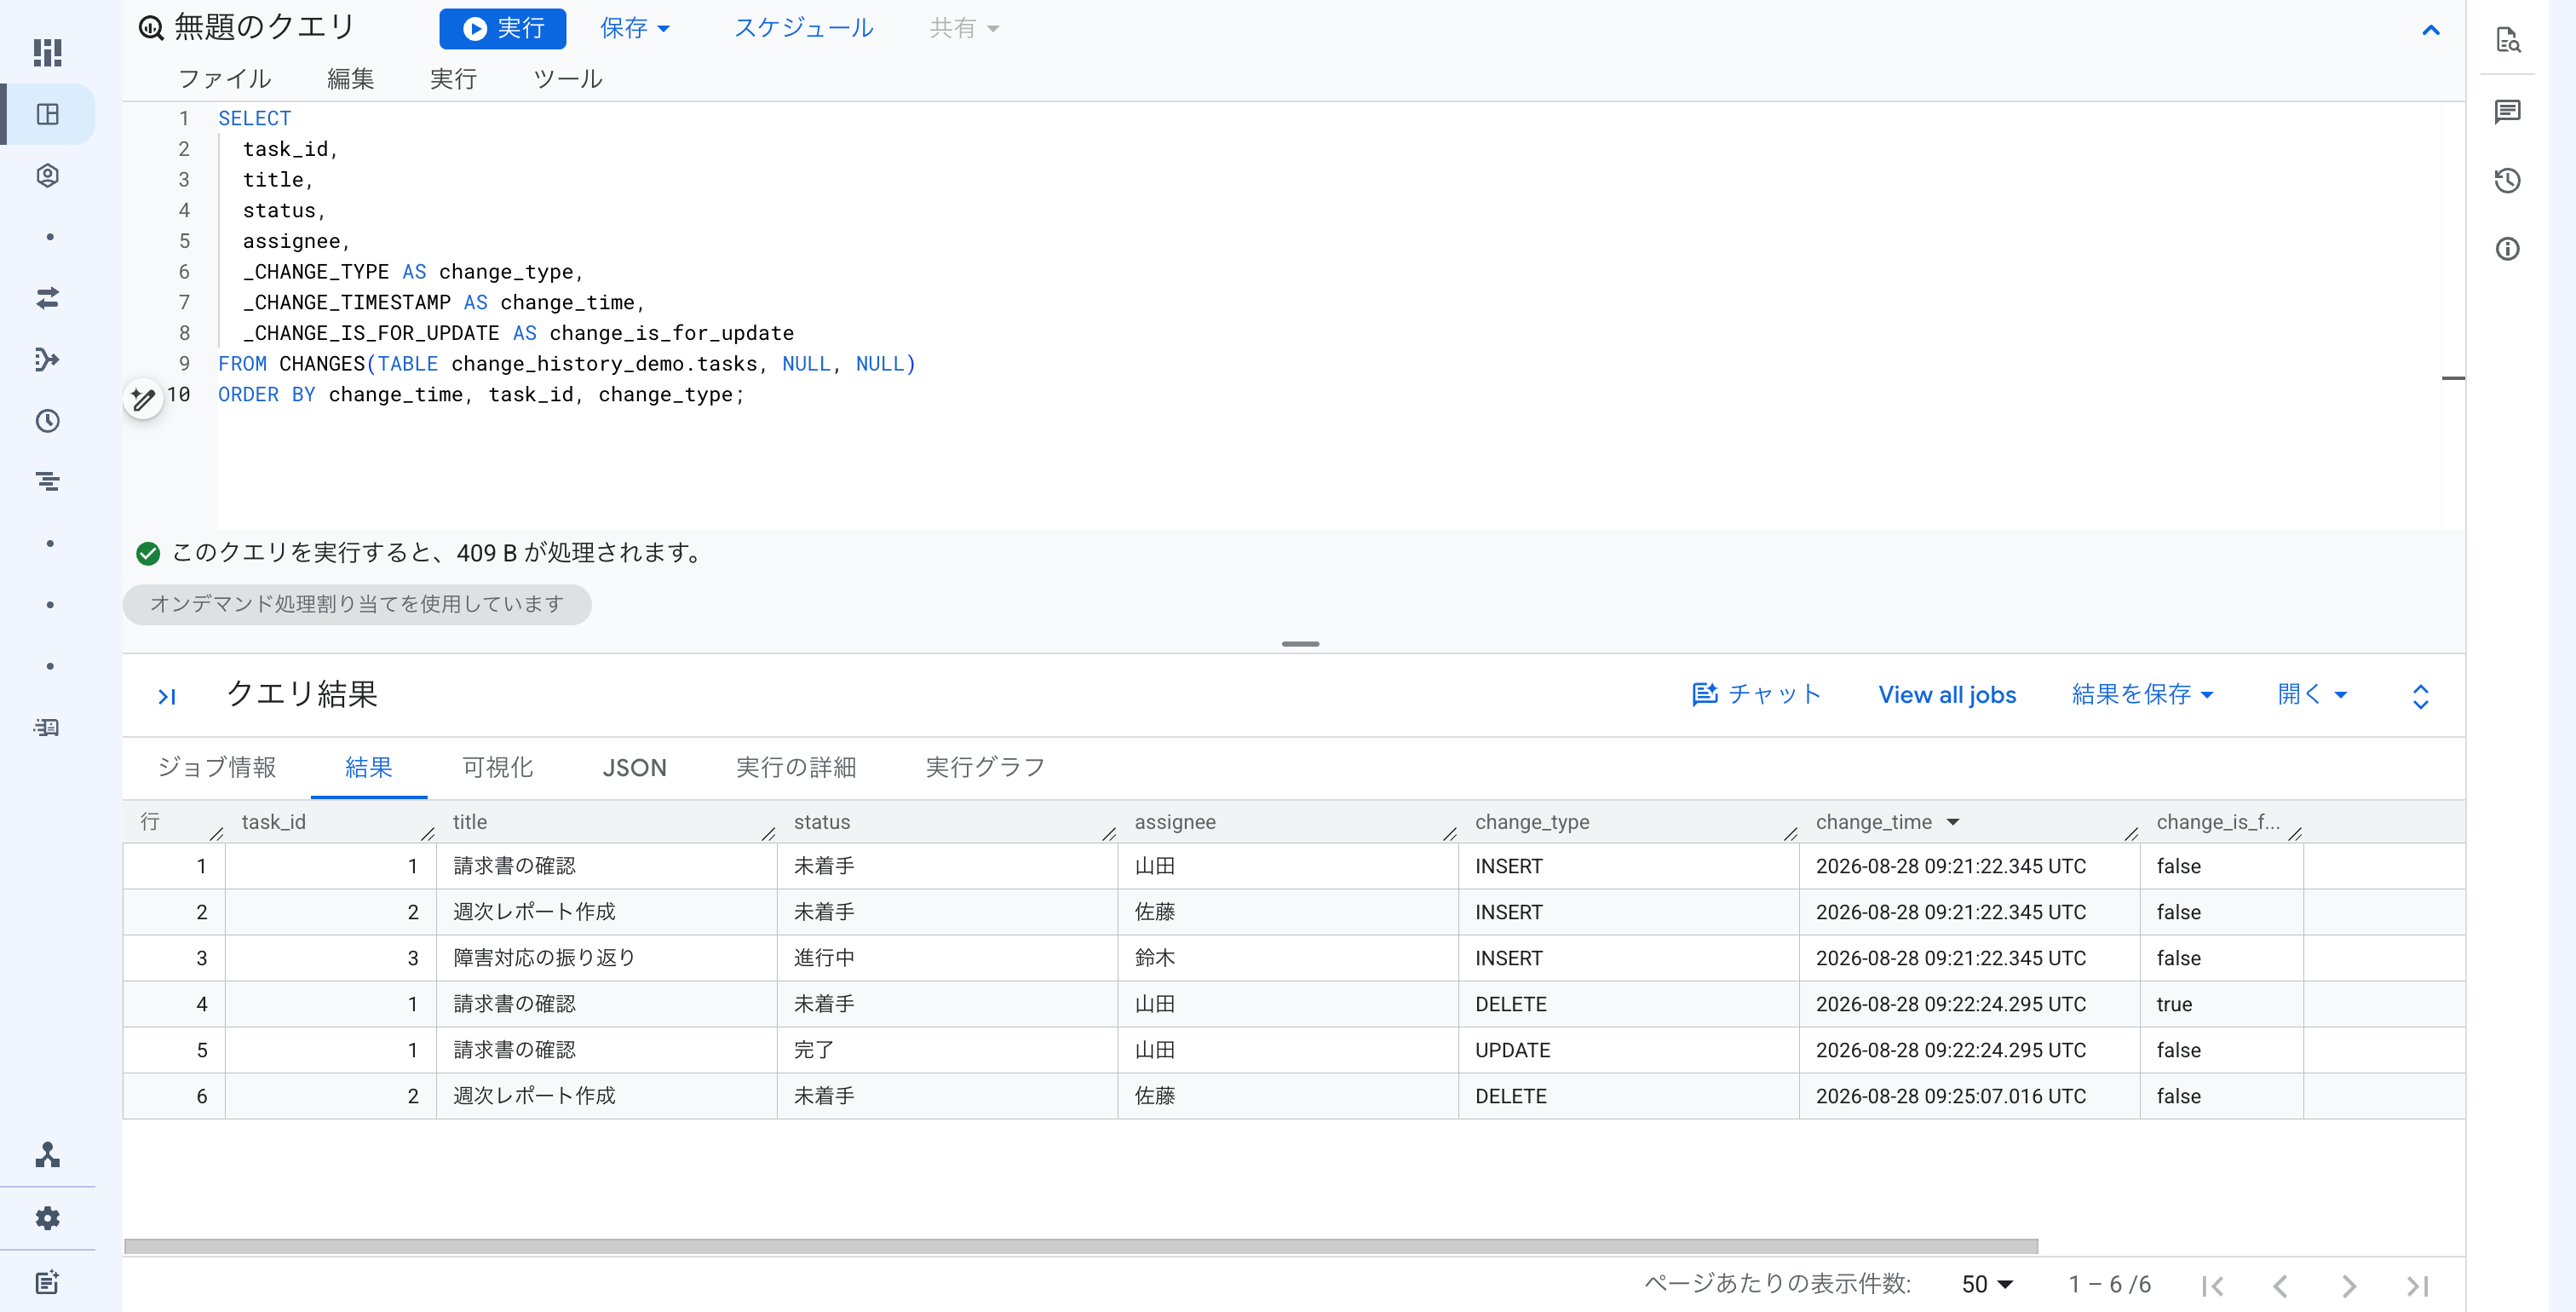Switch to the 実行の詳細 tab
Viewport: 2576px width, 1312px height.
[796, 767]
